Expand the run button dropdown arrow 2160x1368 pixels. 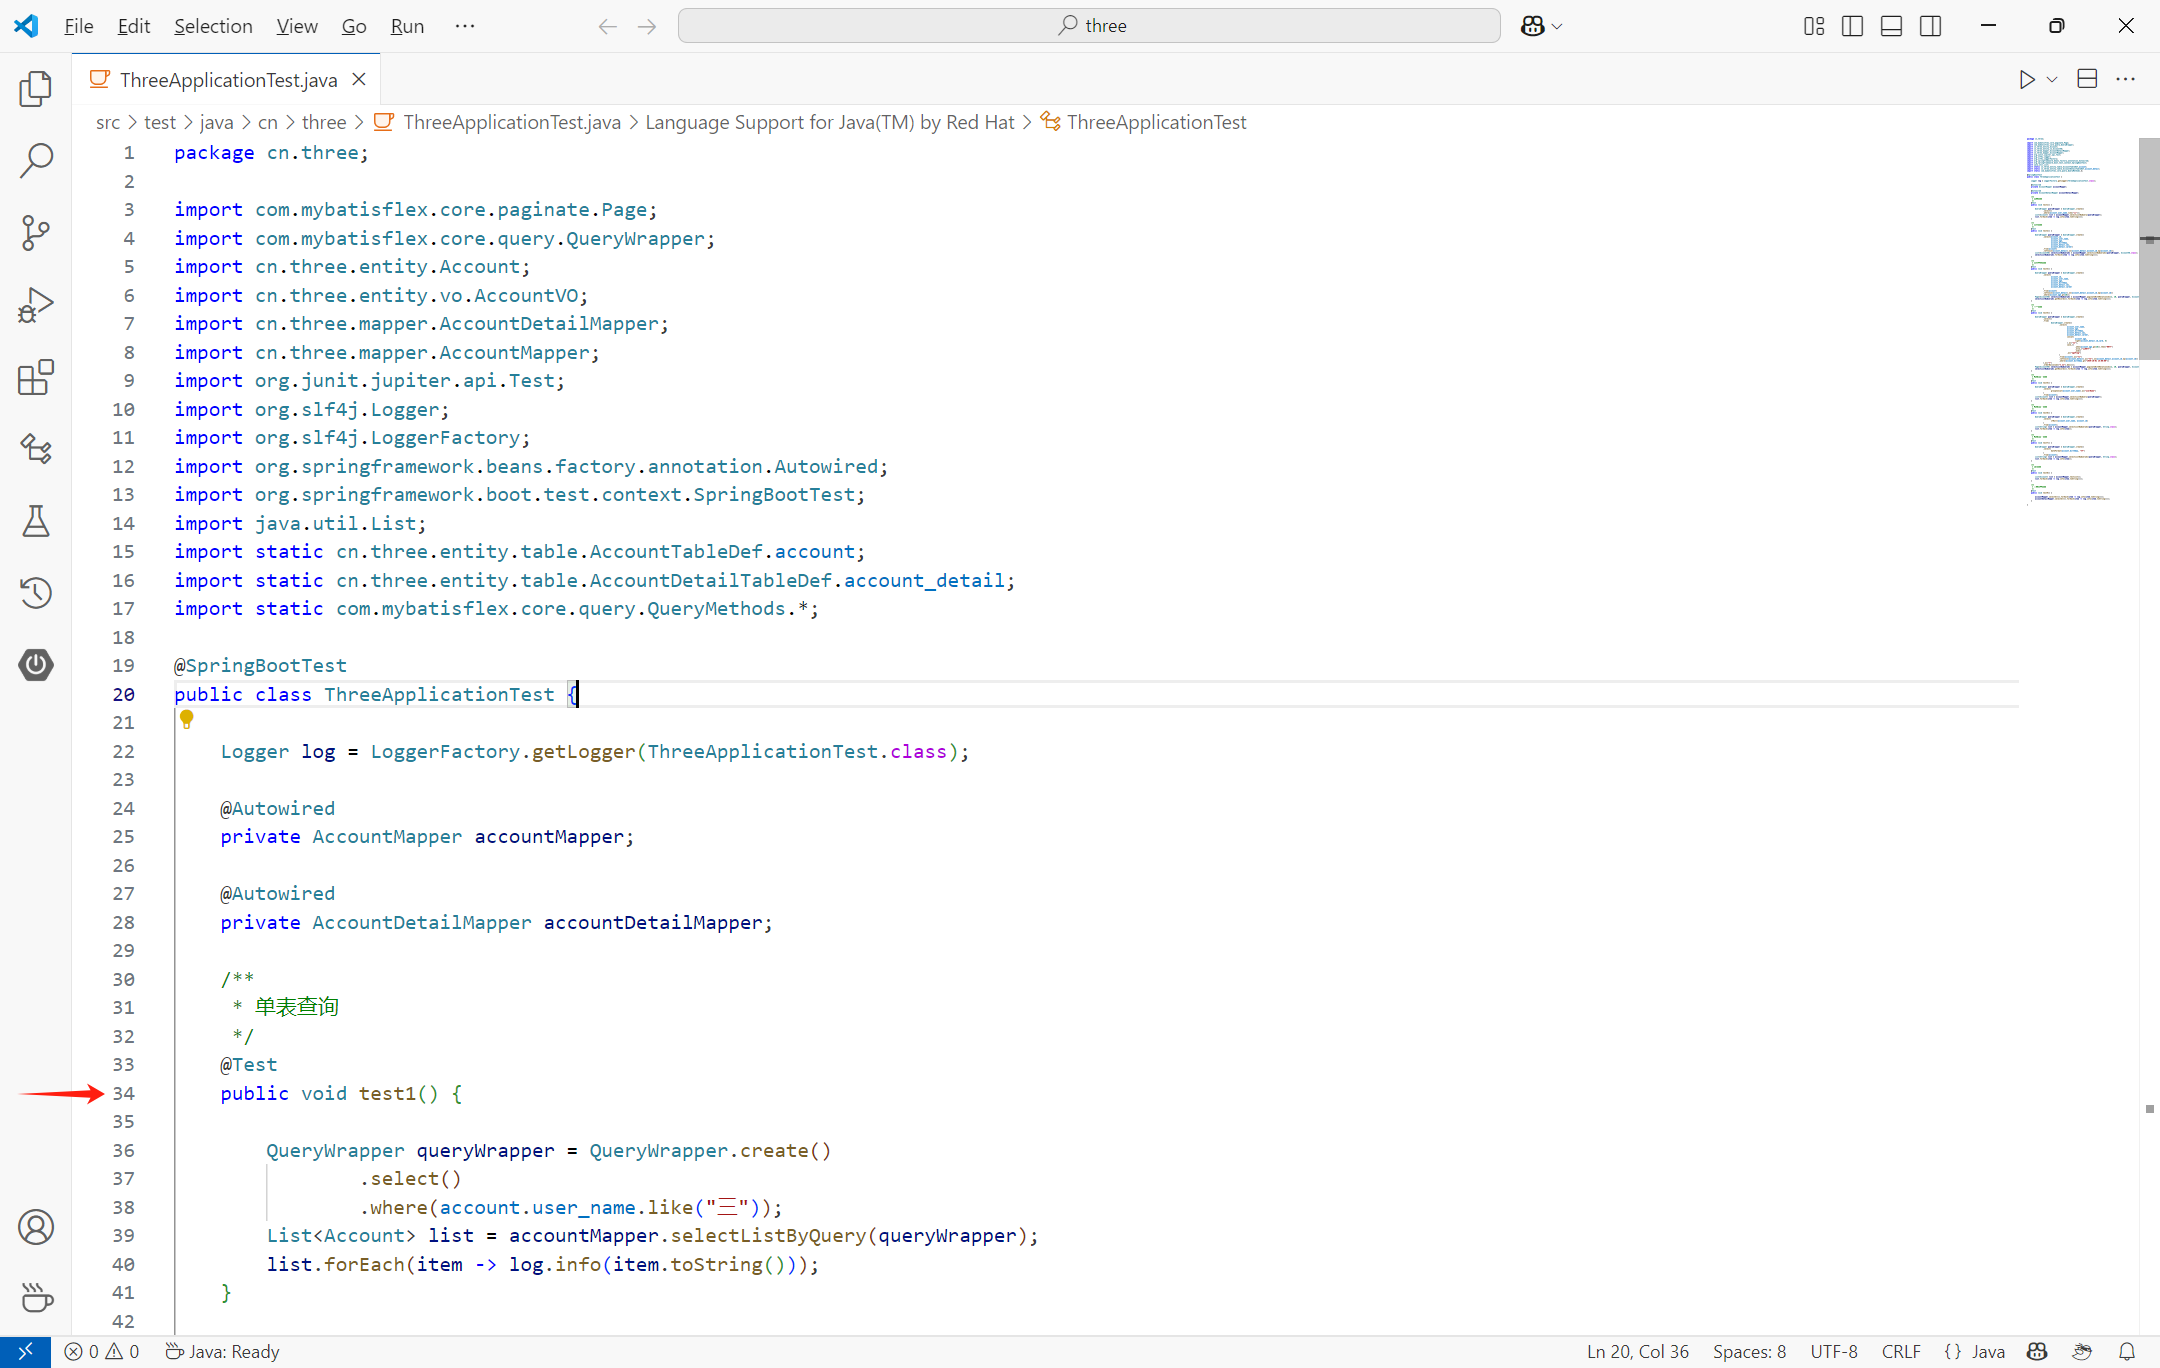2052,80
